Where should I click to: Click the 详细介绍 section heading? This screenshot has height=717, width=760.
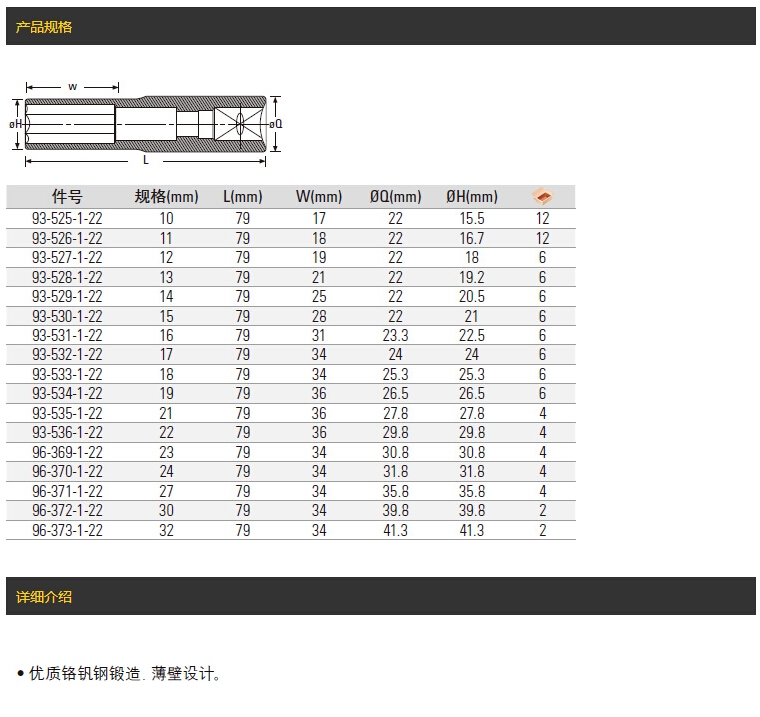[x=44, y=597]
